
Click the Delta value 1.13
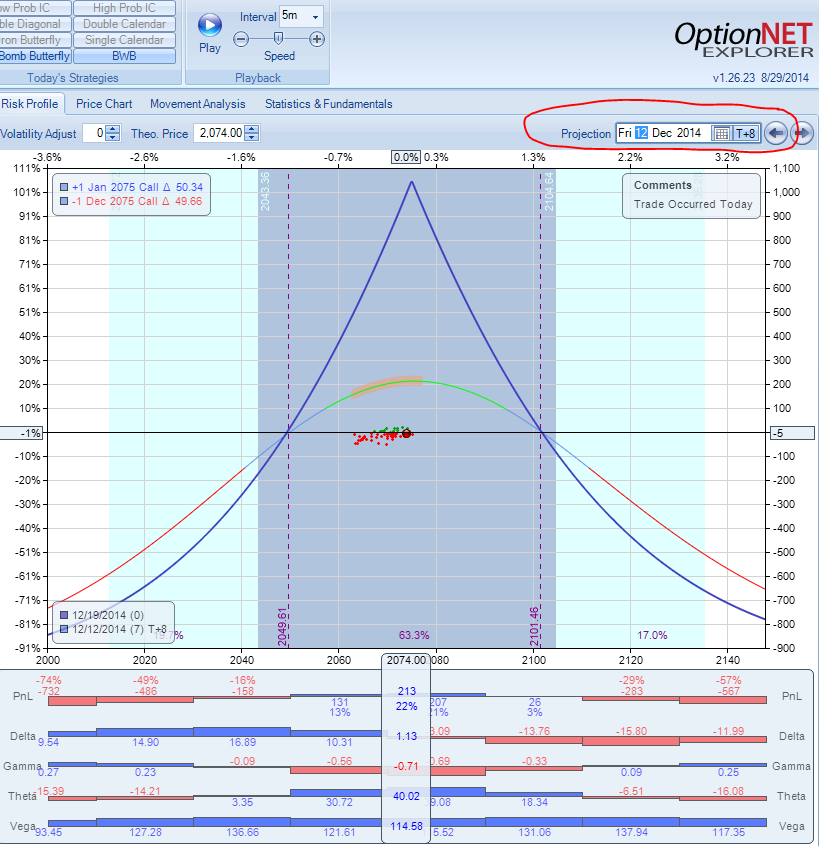pyautogui.click(x=407, y=736)
